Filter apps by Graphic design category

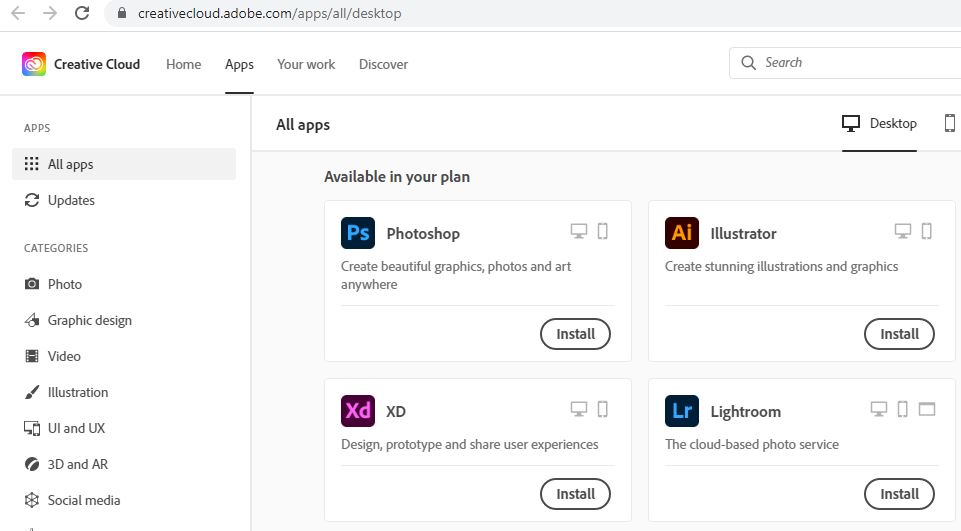[89, 320]
